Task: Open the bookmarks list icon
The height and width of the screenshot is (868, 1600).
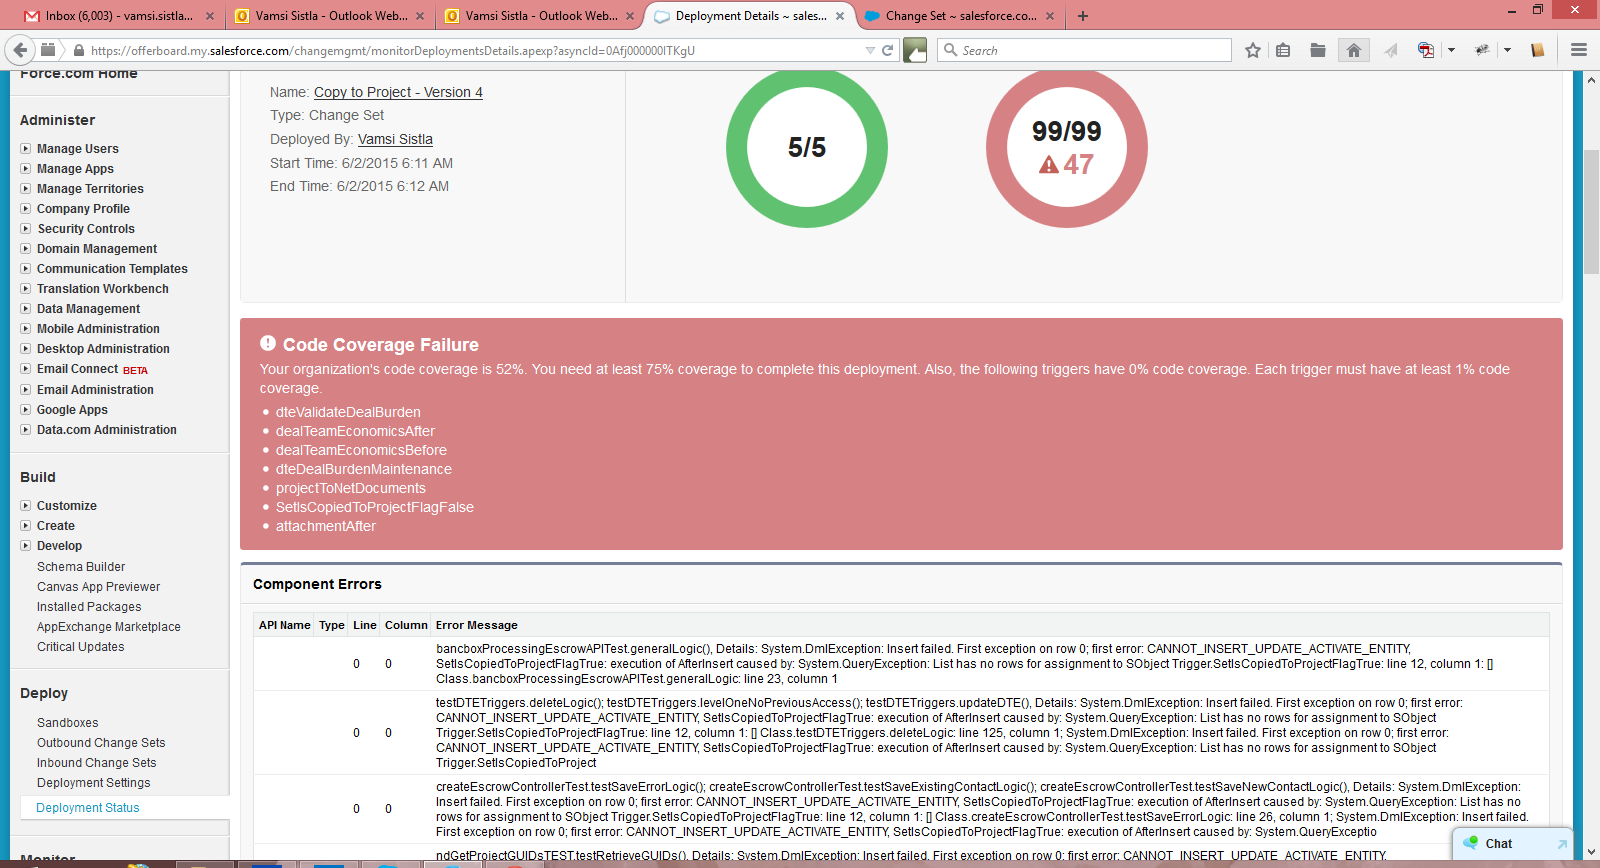Action: [1283, 50]
